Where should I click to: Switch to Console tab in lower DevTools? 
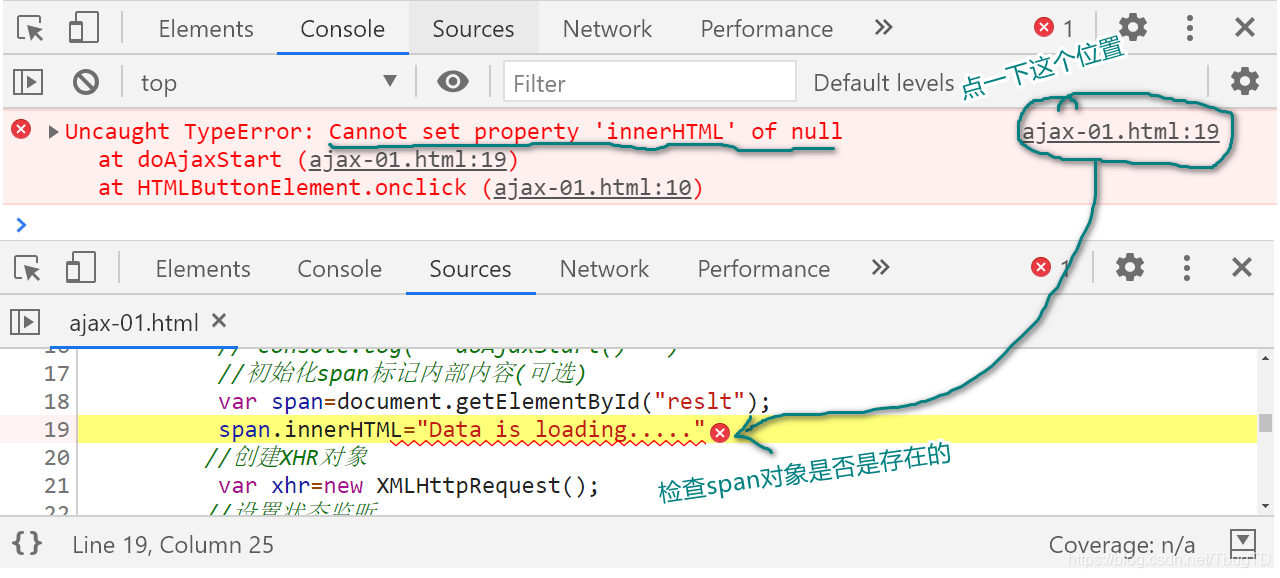[x=340, y=269]
